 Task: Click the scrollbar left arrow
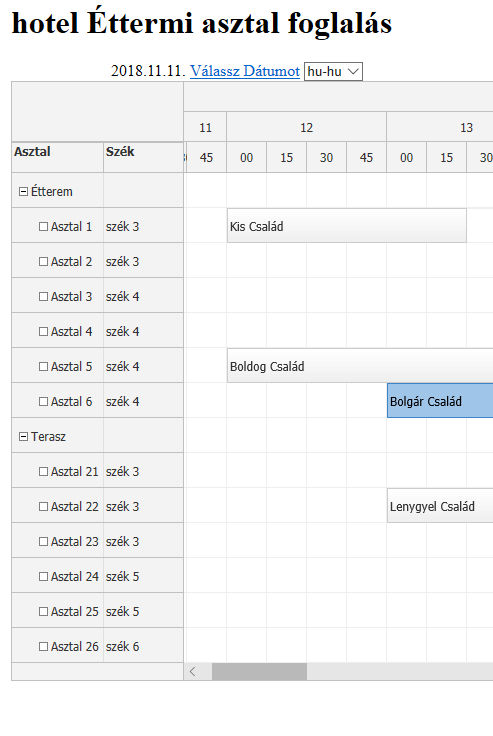coord(193,672)
